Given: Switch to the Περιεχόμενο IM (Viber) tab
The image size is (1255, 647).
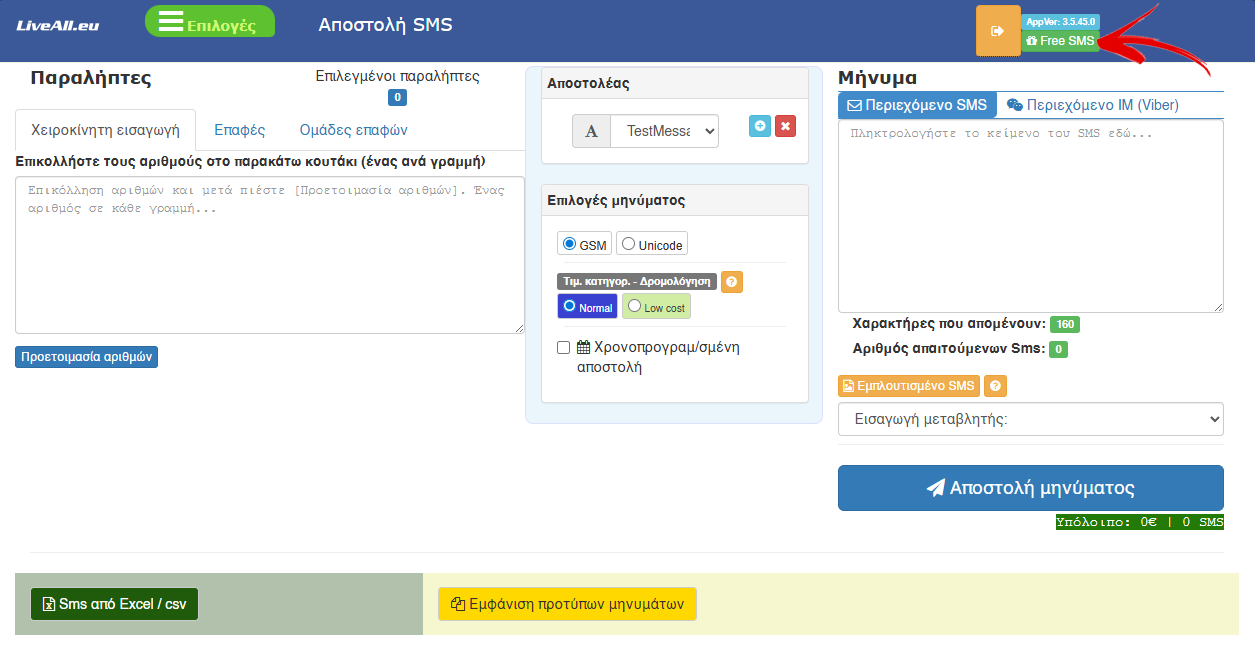Looking at the screenshot, I should click(1092, 105).
